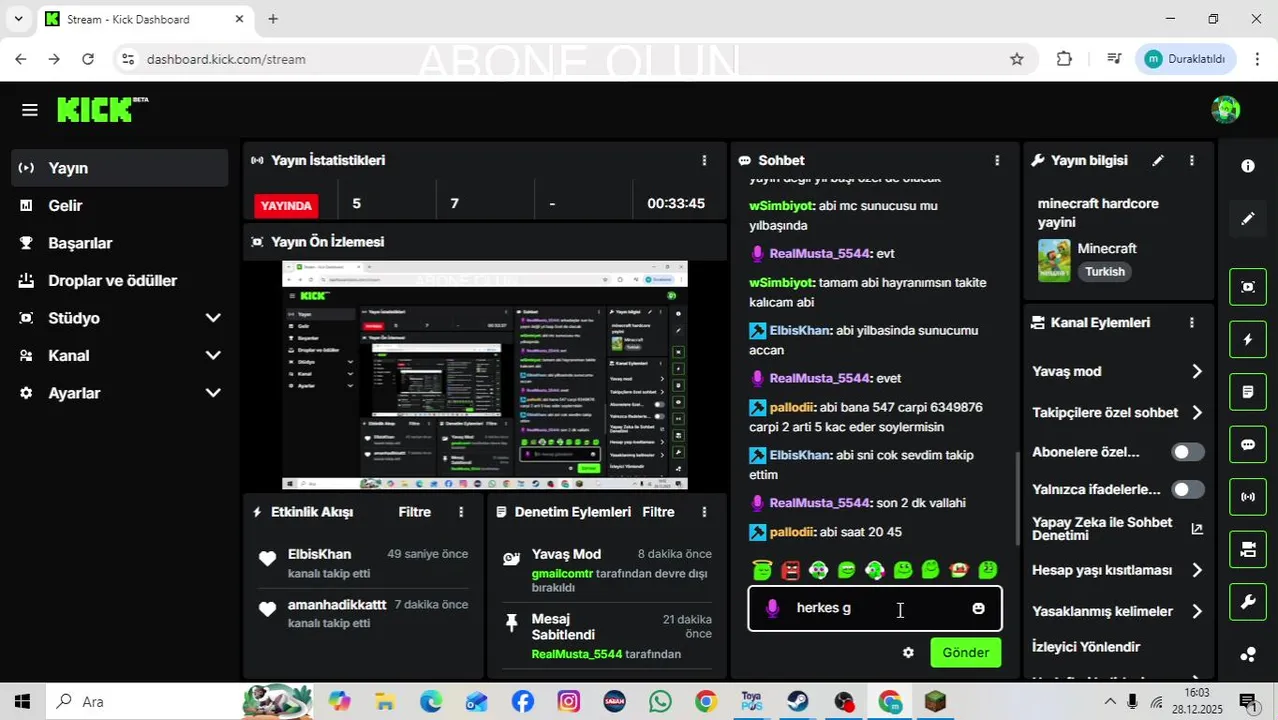Expand Ayarlar sidebar section

click(x=213, y=393)
